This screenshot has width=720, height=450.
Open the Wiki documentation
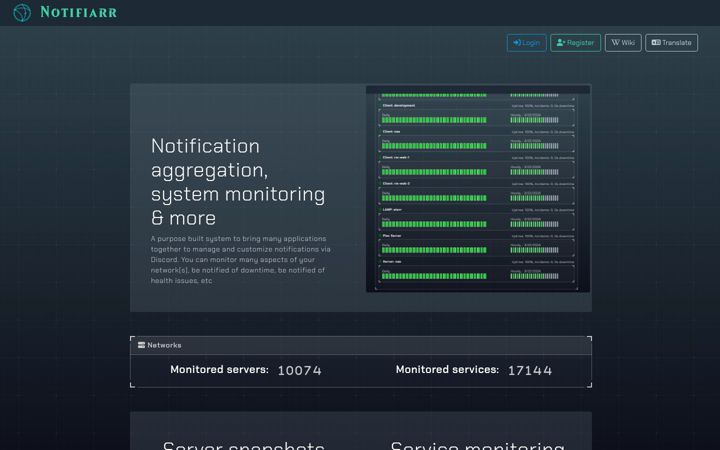[623, 43]
